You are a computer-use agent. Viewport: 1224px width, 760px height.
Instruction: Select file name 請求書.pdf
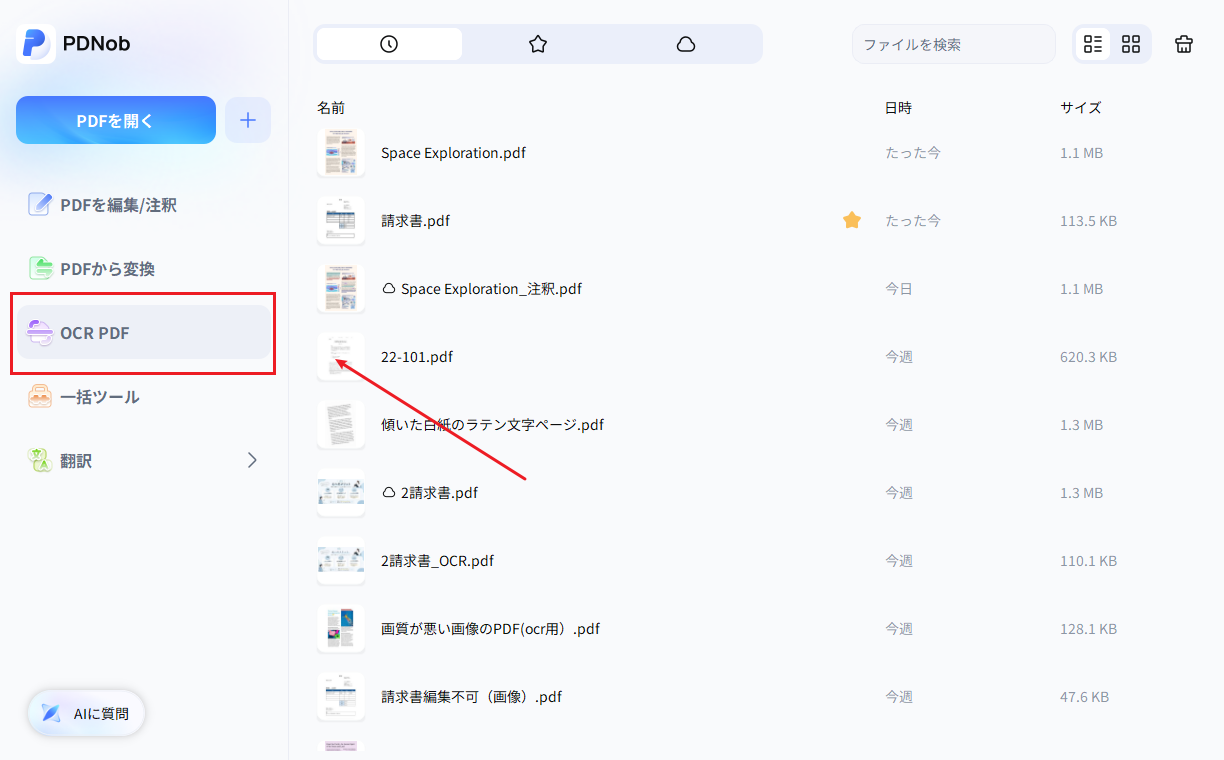point(415,221)
